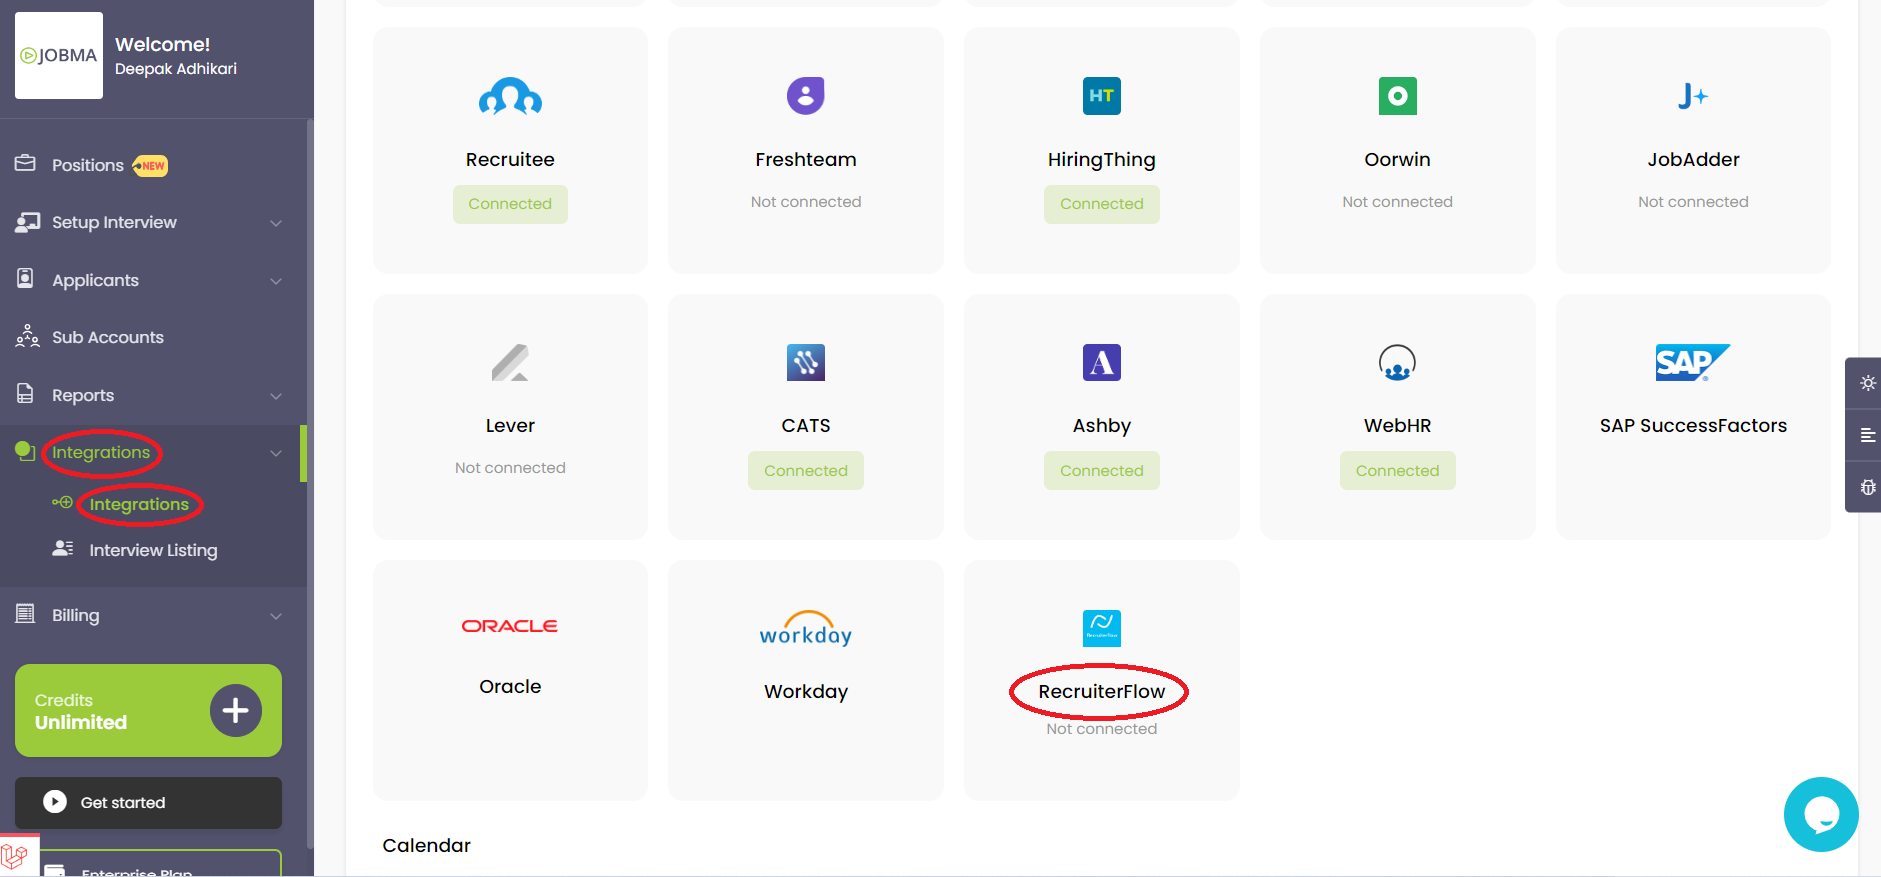Click the Billing sidebar icon

click(x=26, y=613)
